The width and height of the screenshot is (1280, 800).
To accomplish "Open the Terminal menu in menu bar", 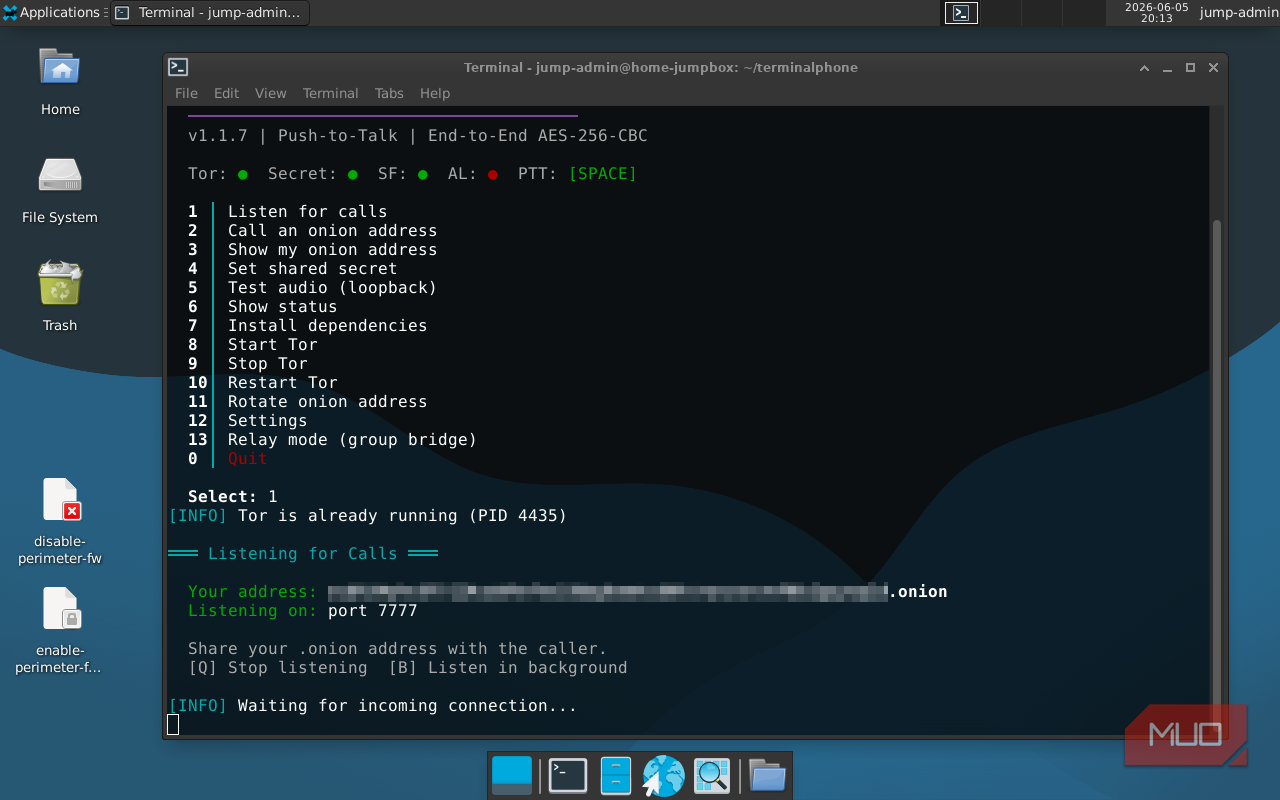I will 330,93.
